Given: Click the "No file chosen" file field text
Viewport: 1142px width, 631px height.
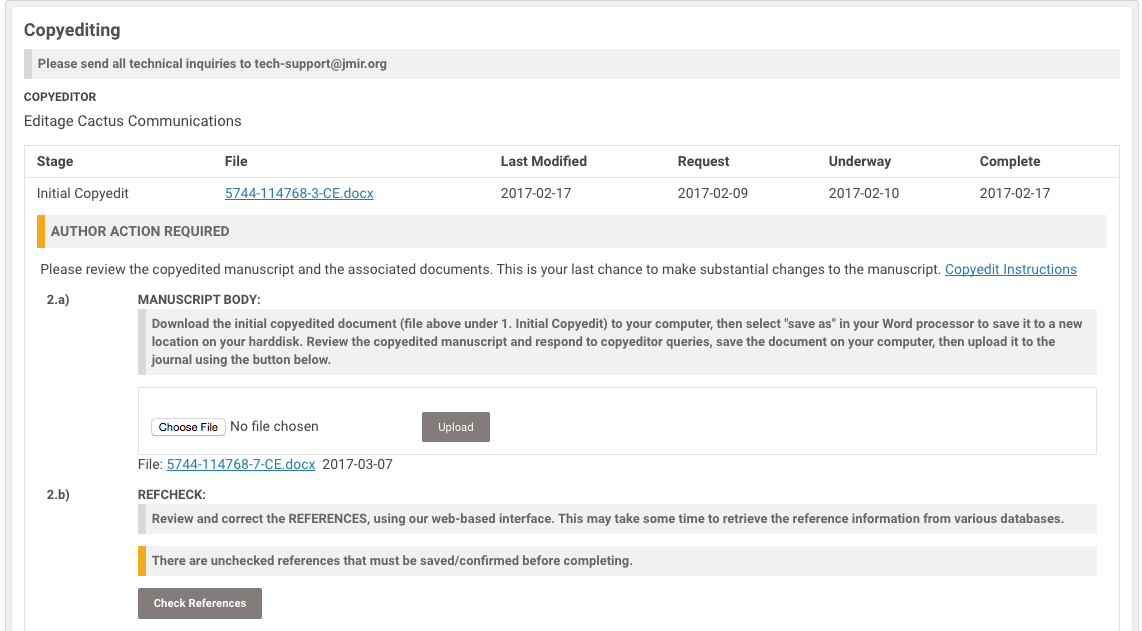Looking at the screenshot, I should coord(274,426).
